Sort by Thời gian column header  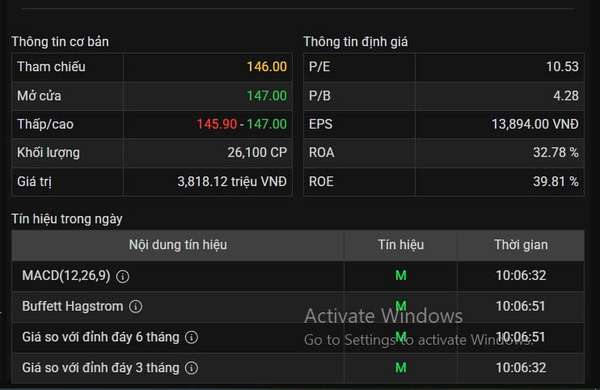[521, 245]
